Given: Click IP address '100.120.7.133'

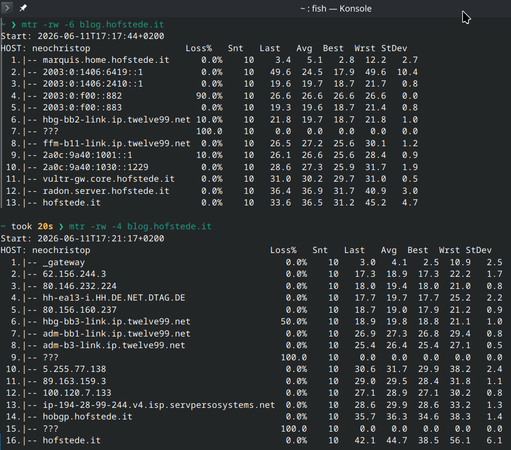Looking at the screenshot, I should [x=77, y=393].
